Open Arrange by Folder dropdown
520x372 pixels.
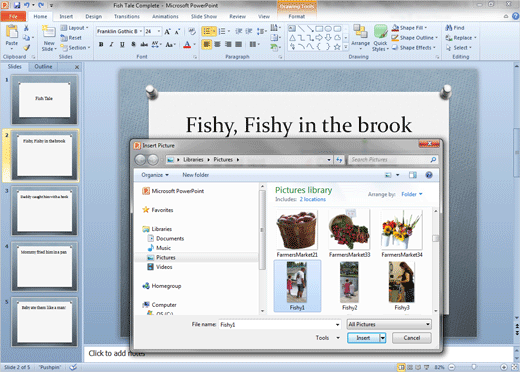(412, 194)
